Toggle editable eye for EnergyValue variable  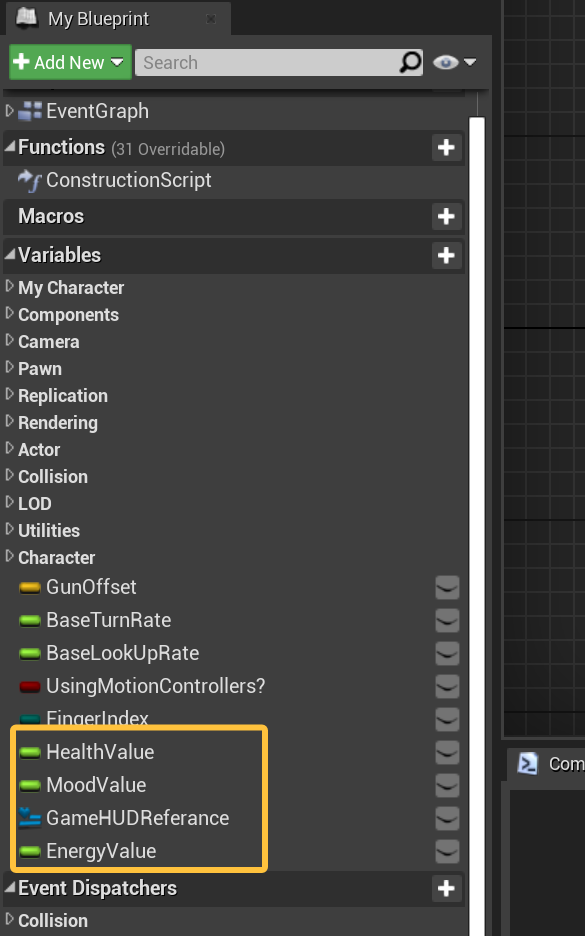point(447,852)
